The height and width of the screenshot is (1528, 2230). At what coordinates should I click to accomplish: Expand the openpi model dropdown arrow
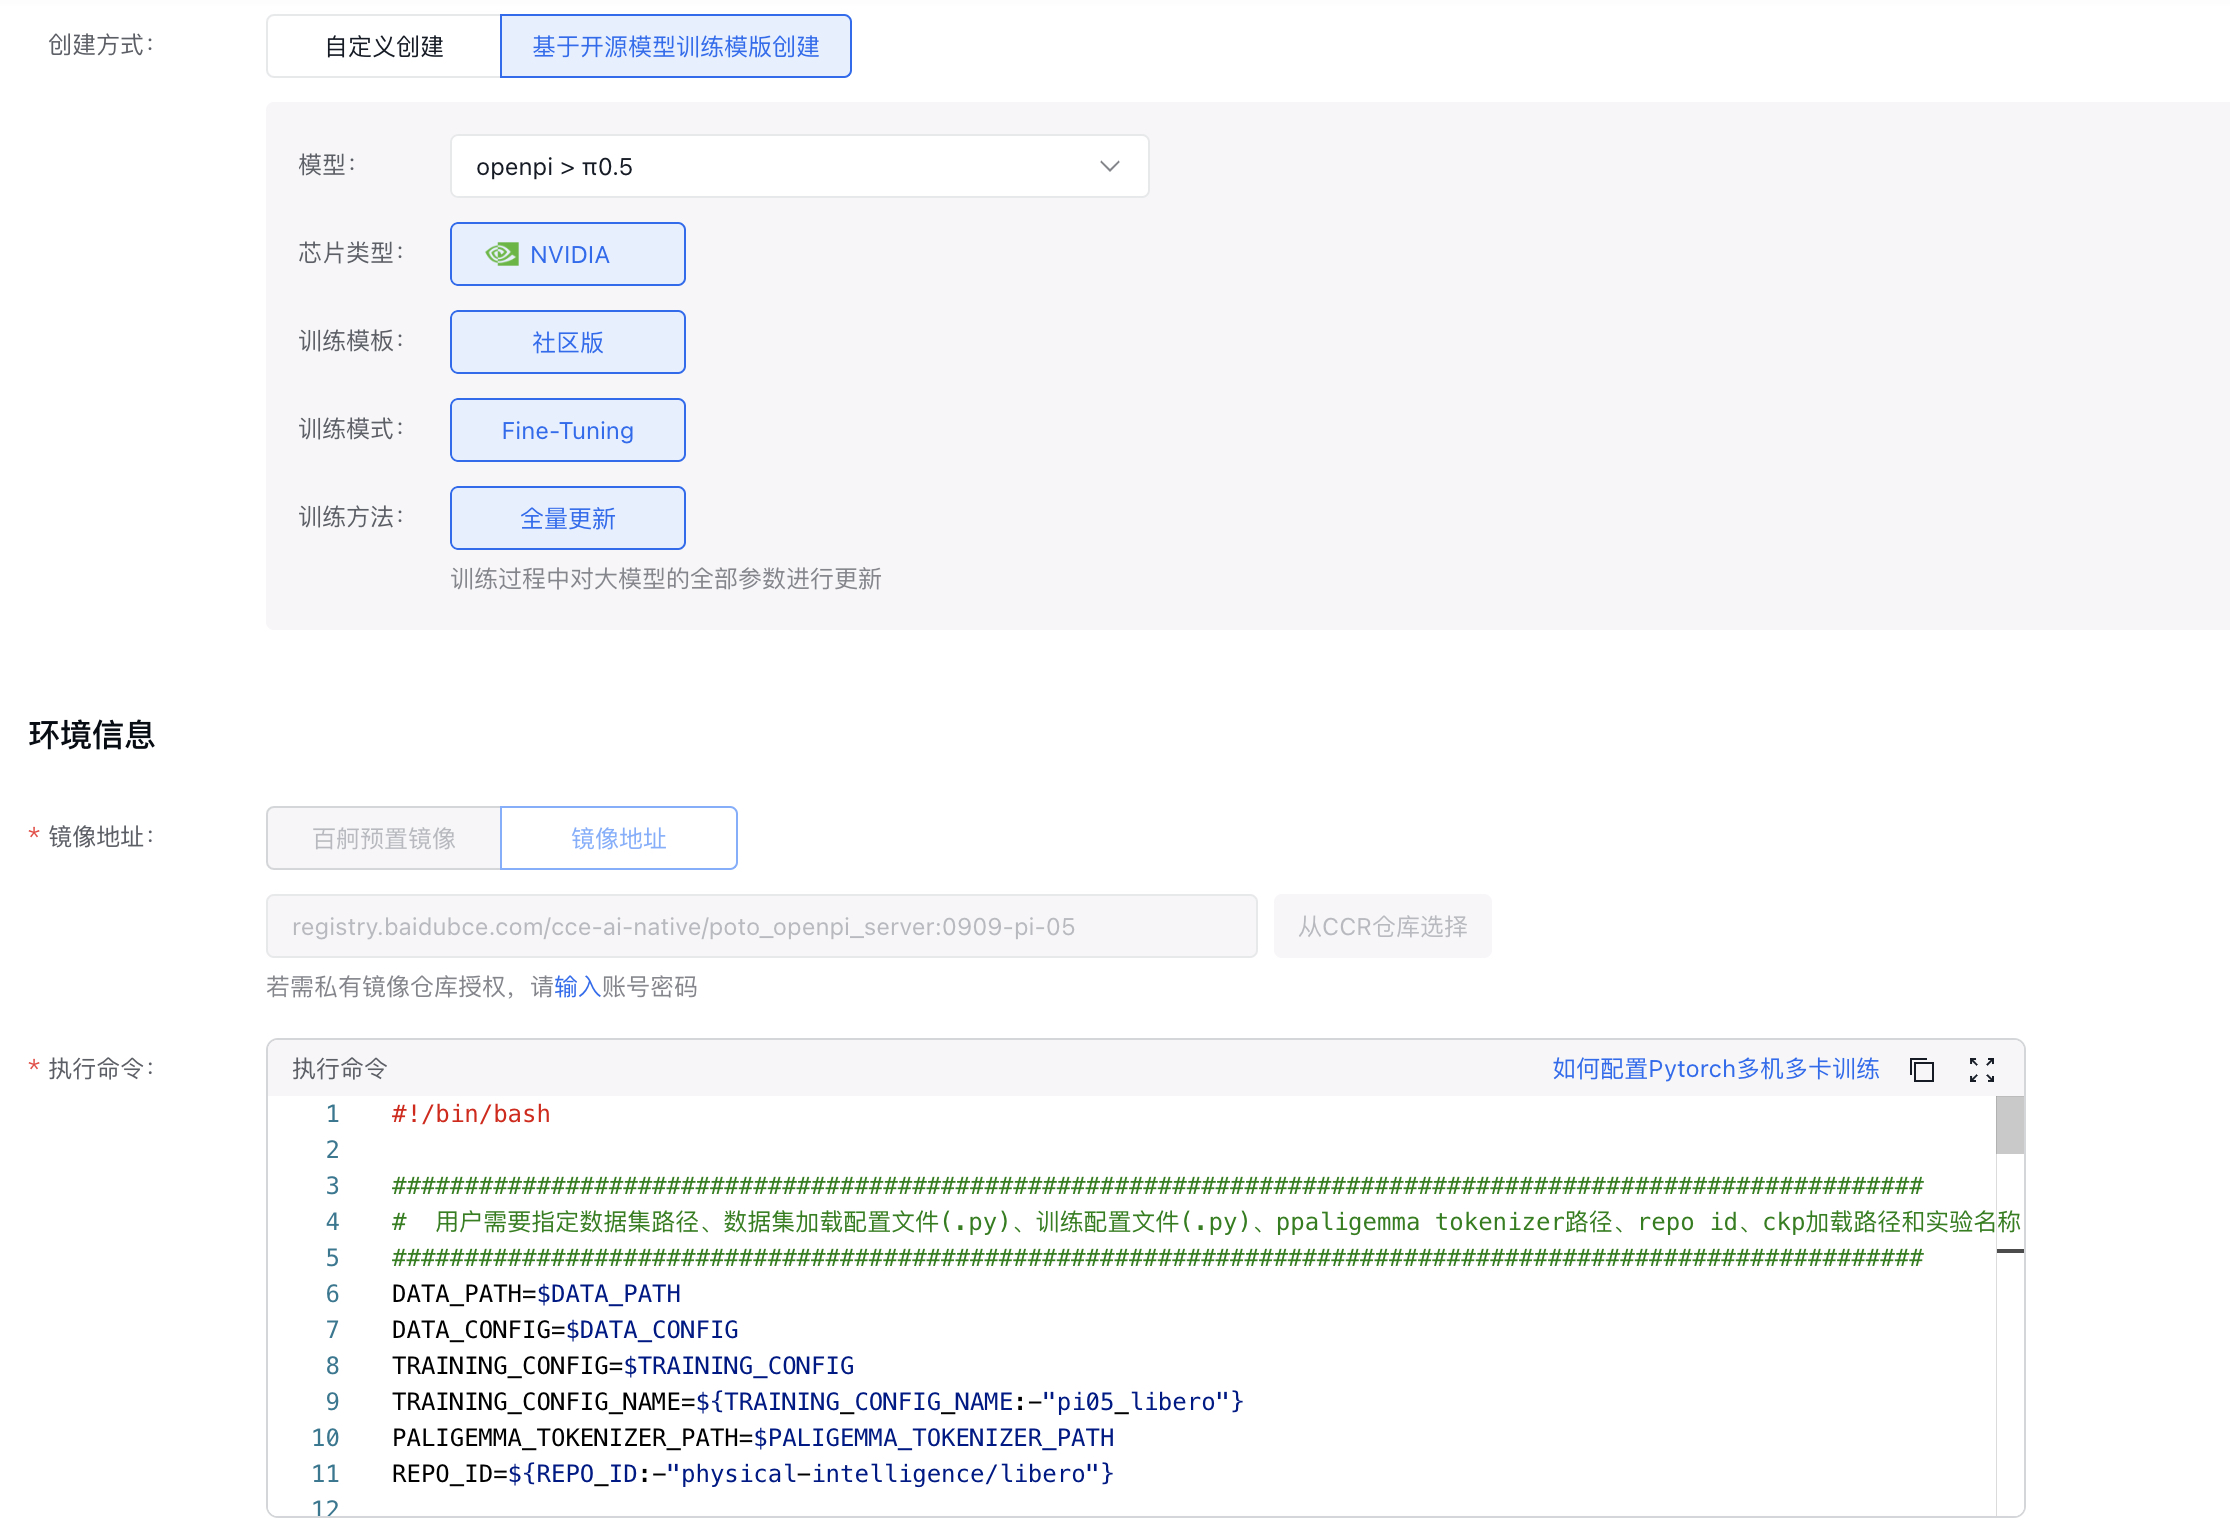(x=1109, y=166)
